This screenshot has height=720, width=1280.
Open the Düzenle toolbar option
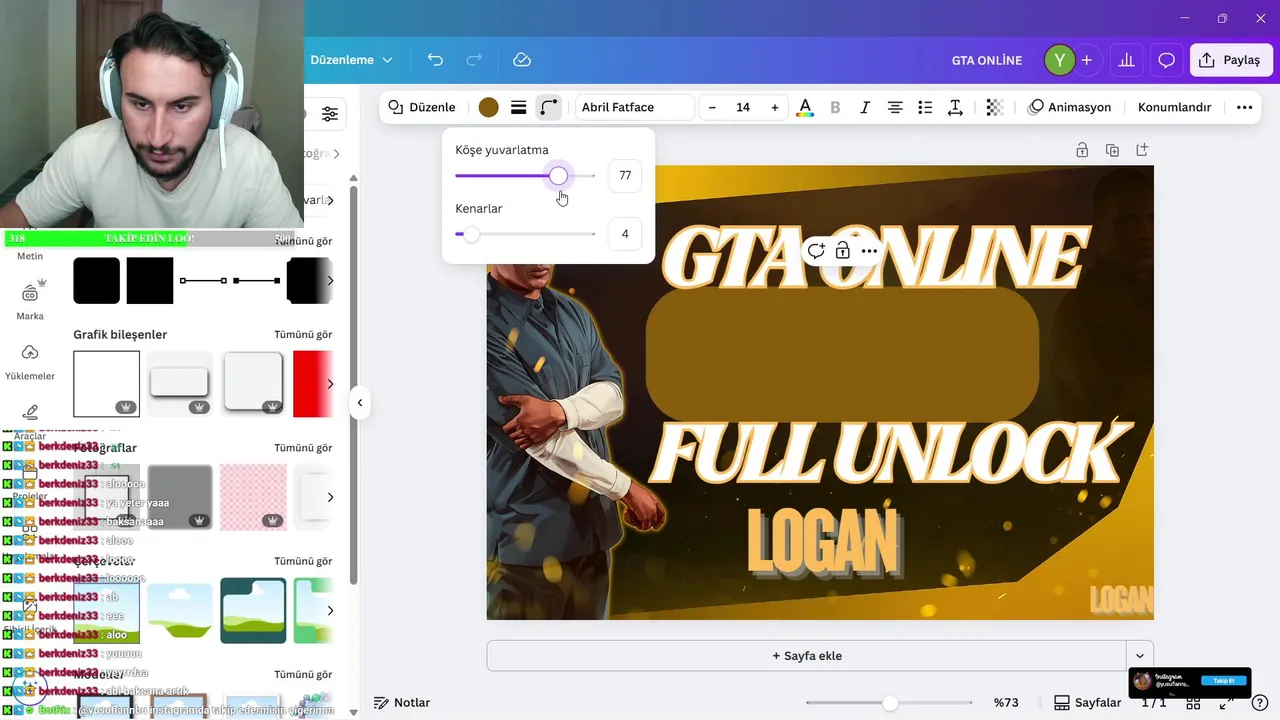coord(422,107)
